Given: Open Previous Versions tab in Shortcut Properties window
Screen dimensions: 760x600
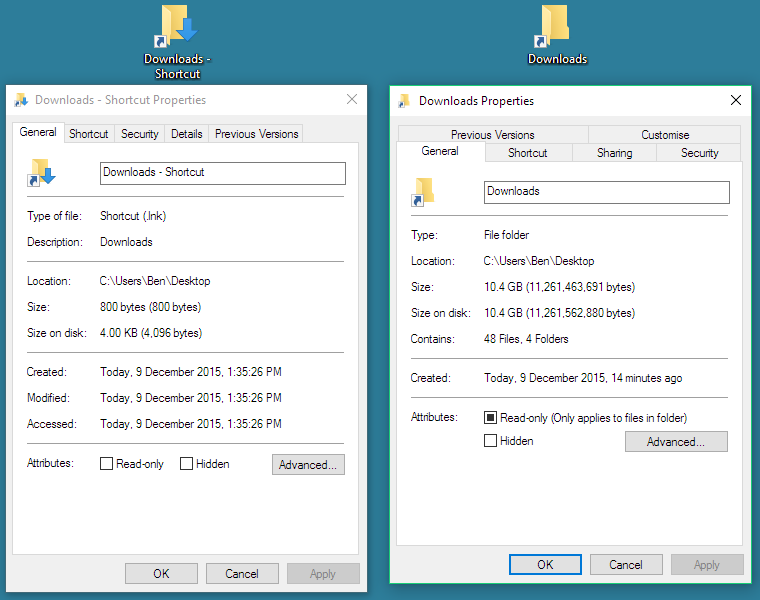Looking at the screenshot, I should point(256,134).
